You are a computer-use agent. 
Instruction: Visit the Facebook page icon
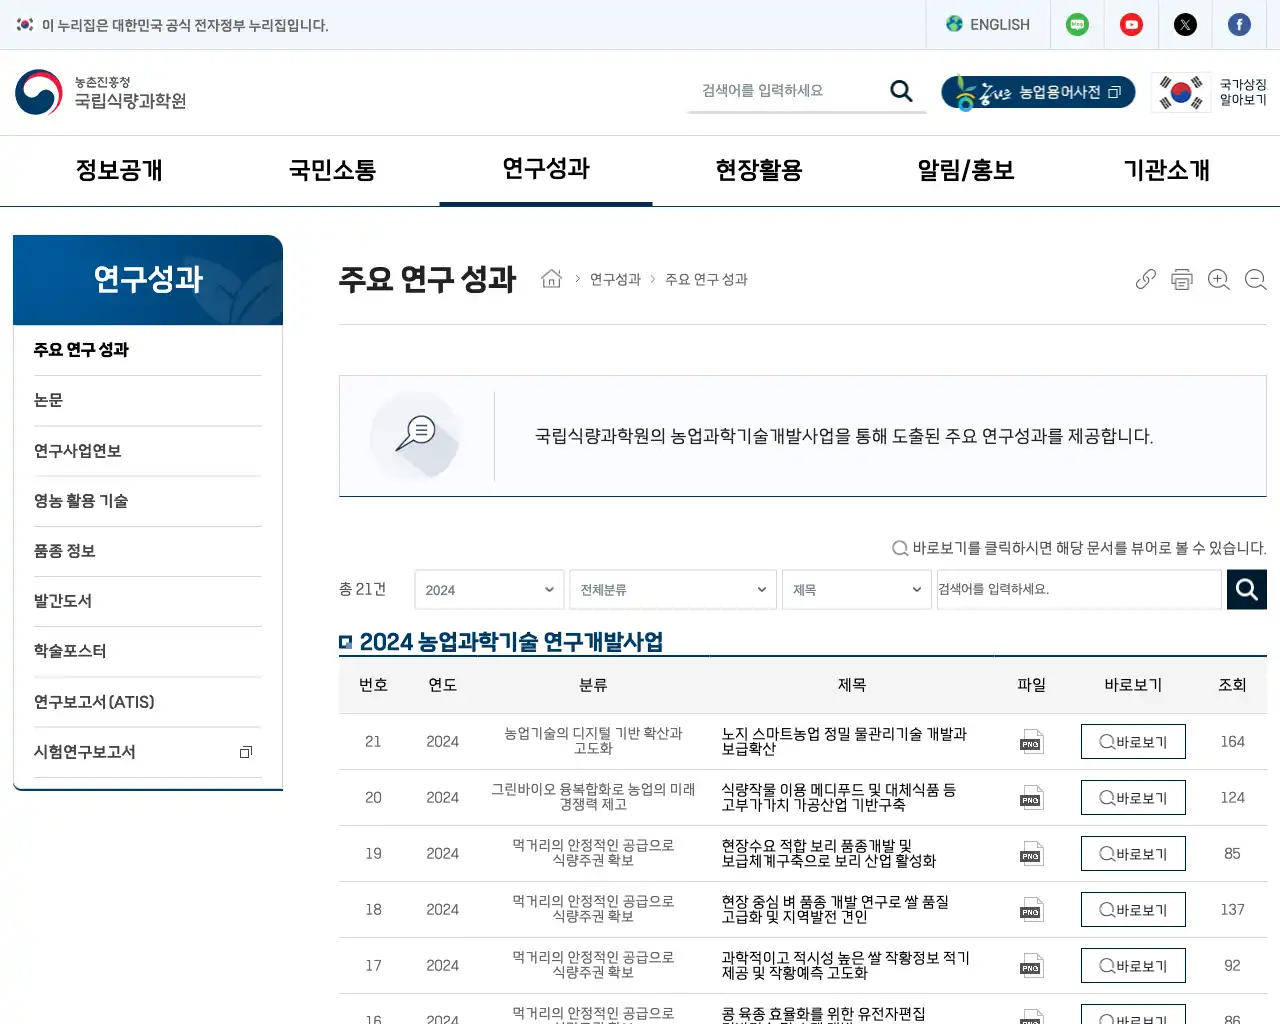point(1239,24)
